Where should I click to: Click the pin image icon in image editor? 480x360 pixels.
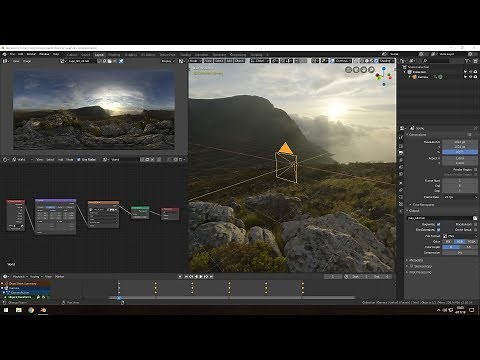(121, 61)
